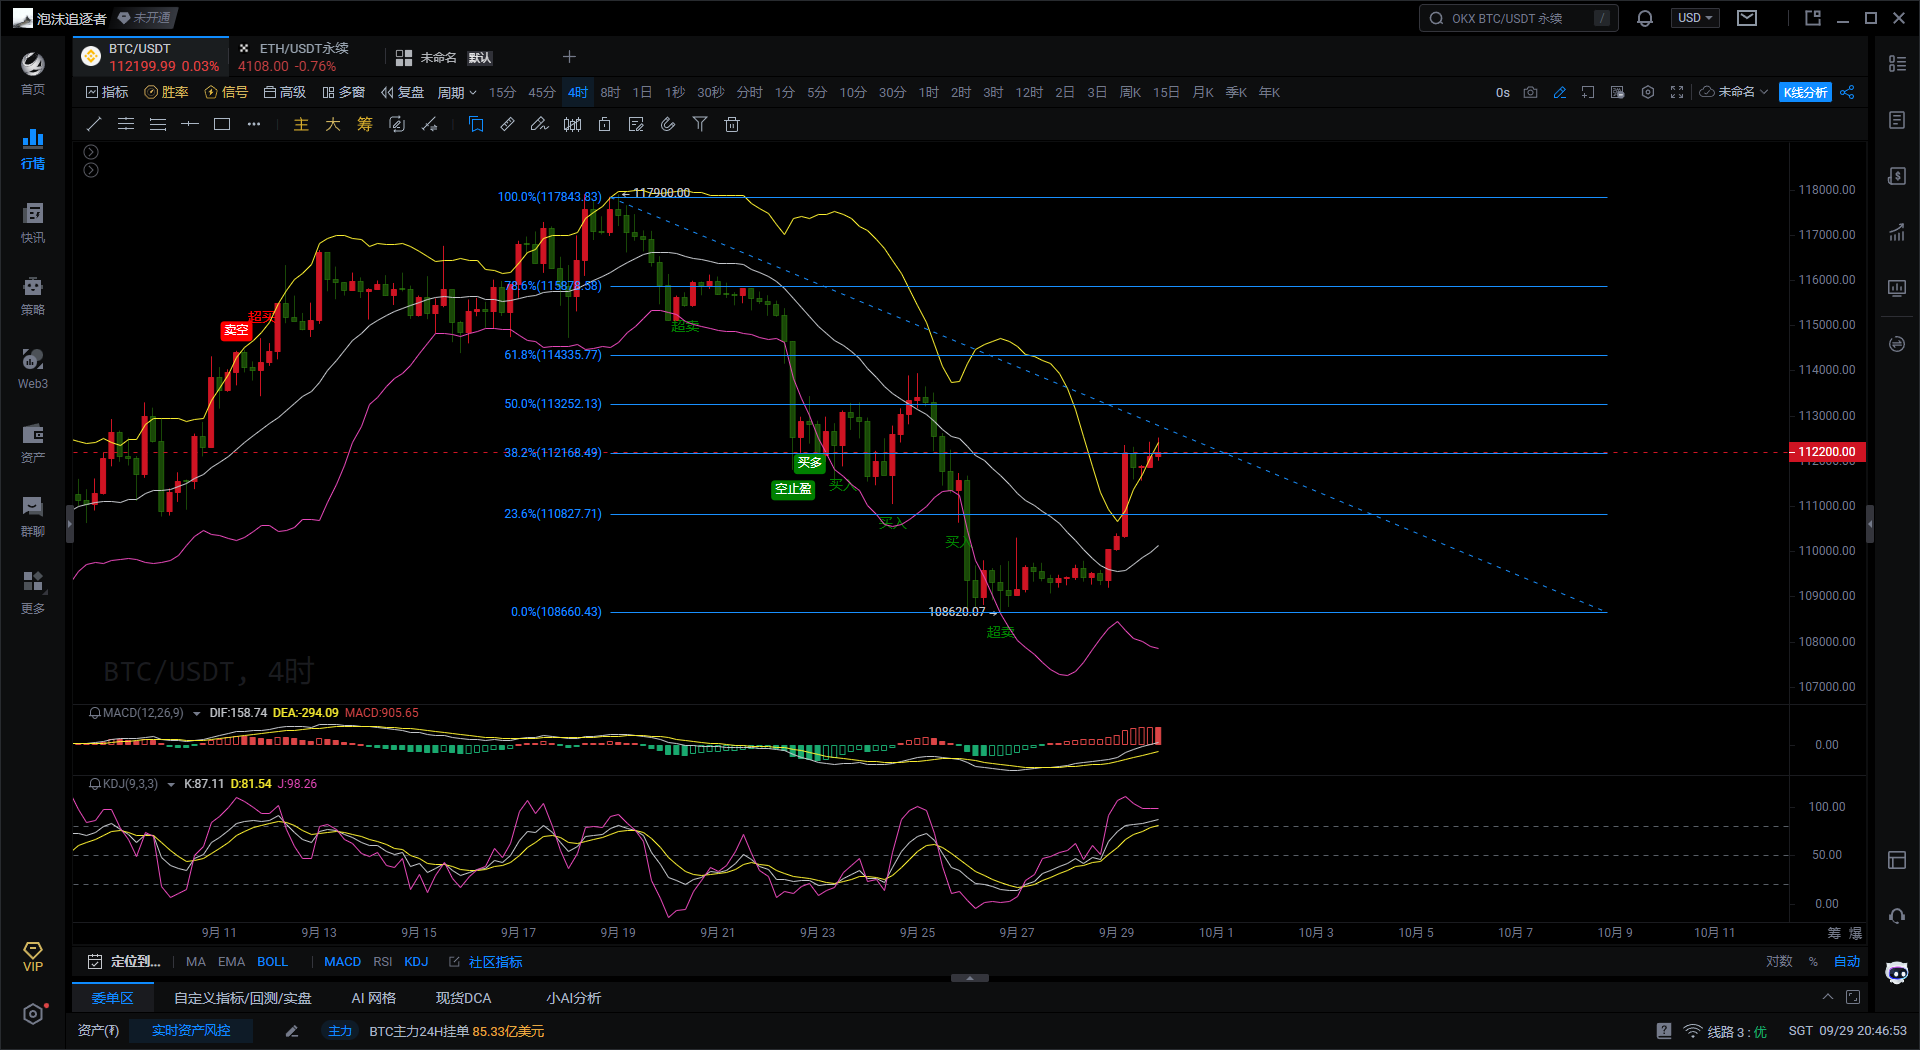Select the ruler measurement tool
Image resolution: width=1920 pixels, height=1050 pixels.
508,124
